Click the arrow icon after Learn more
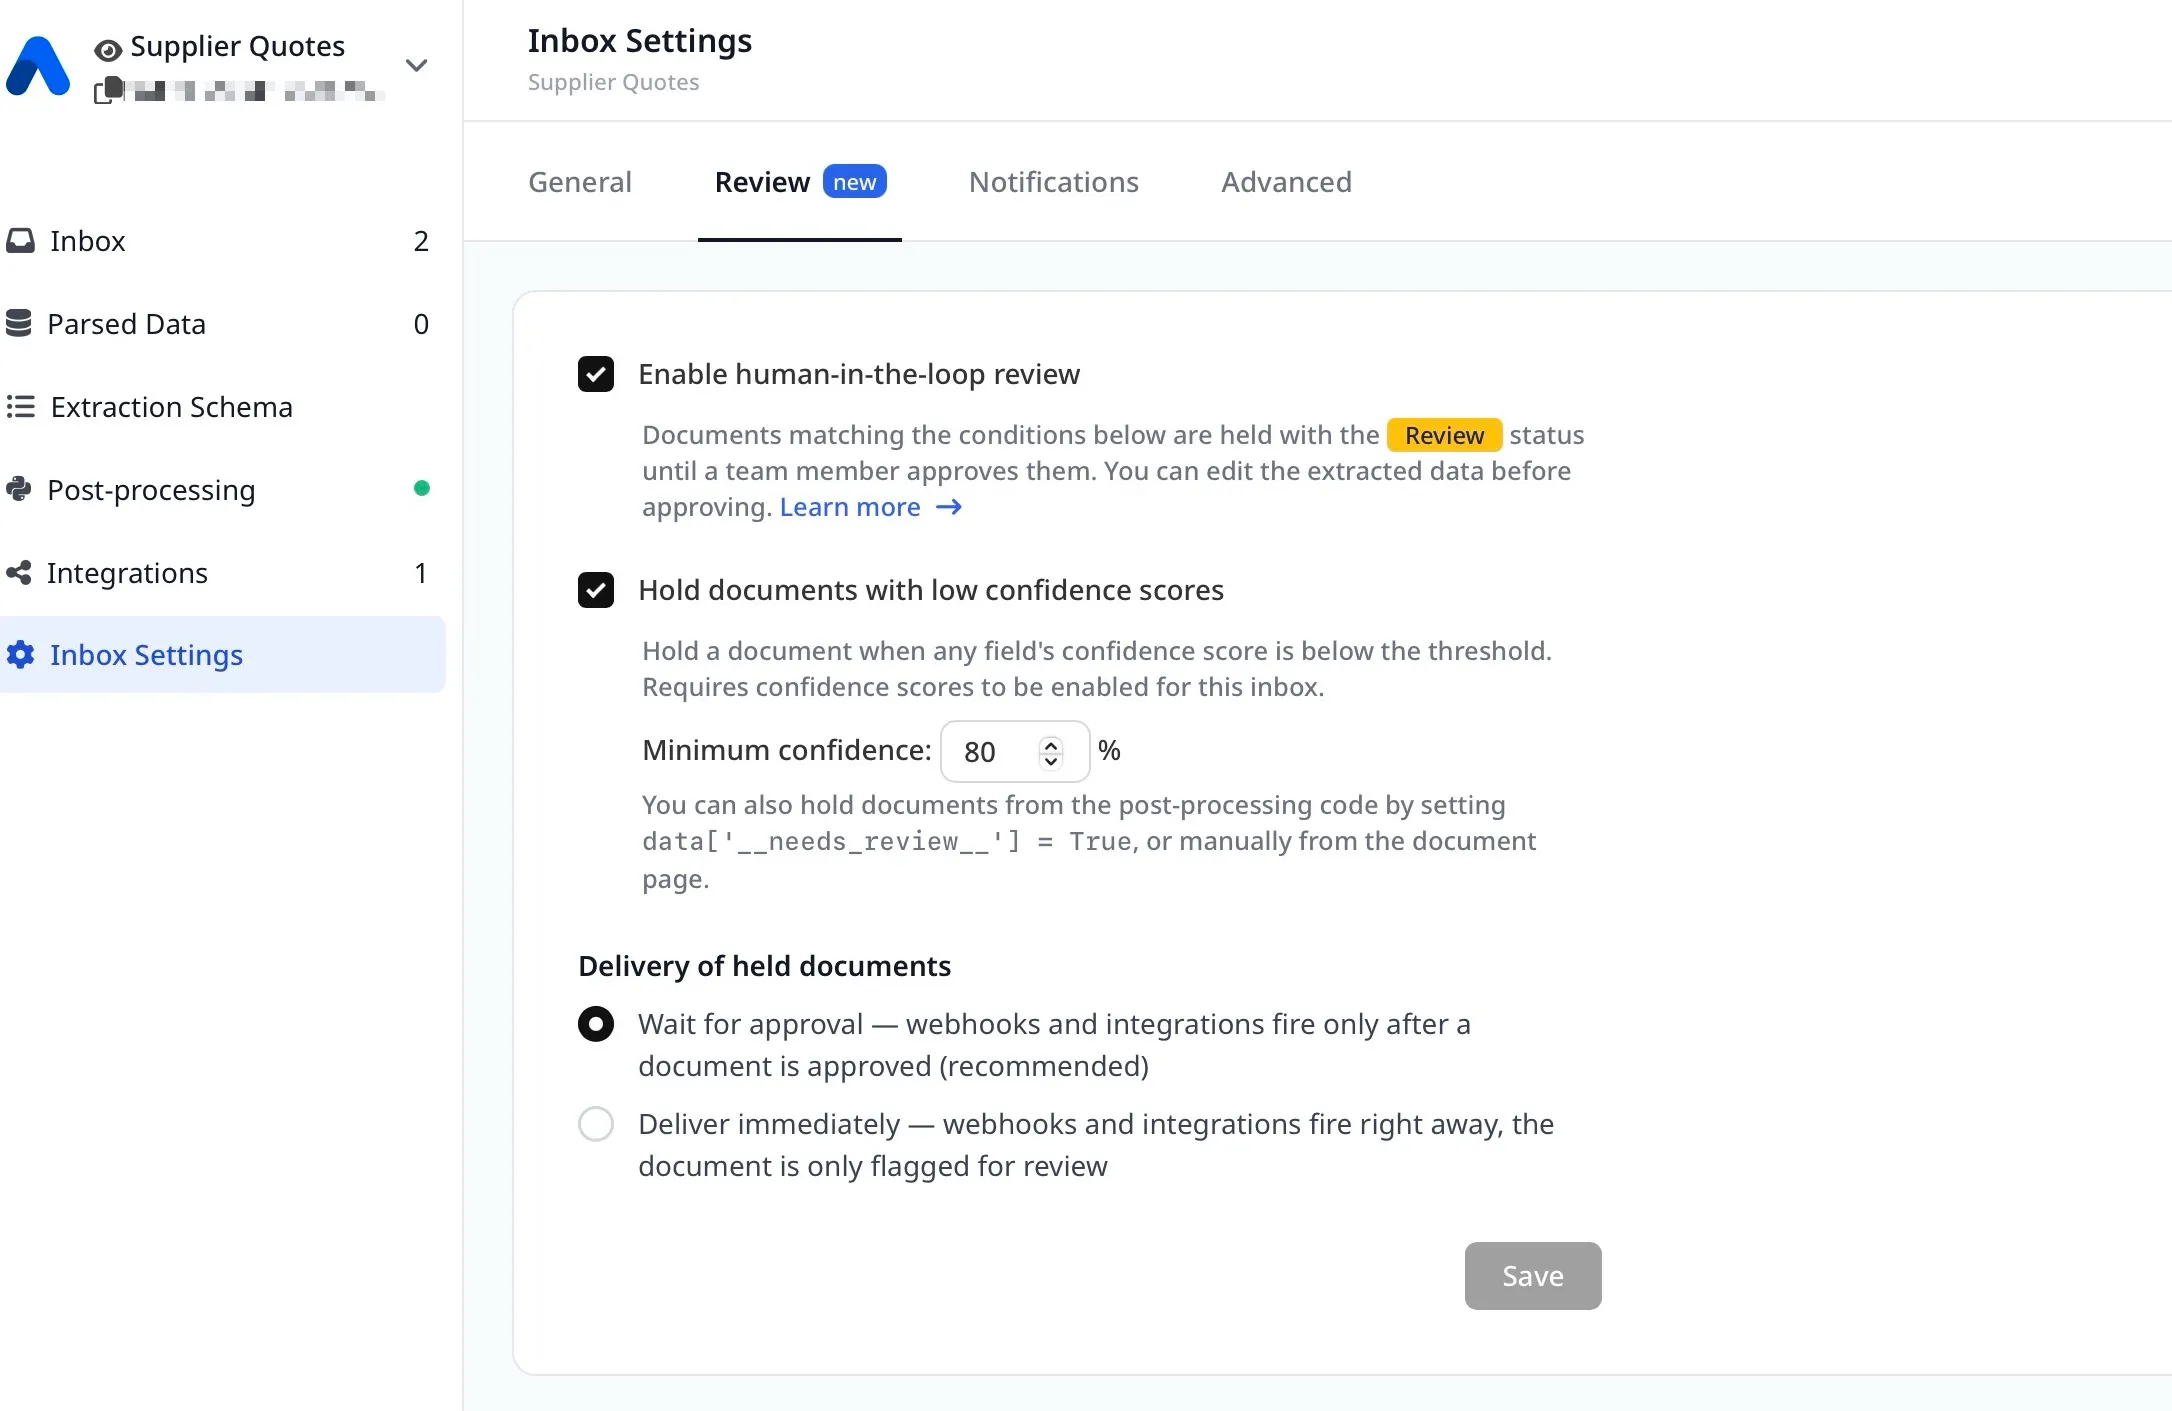 [949, 508]
